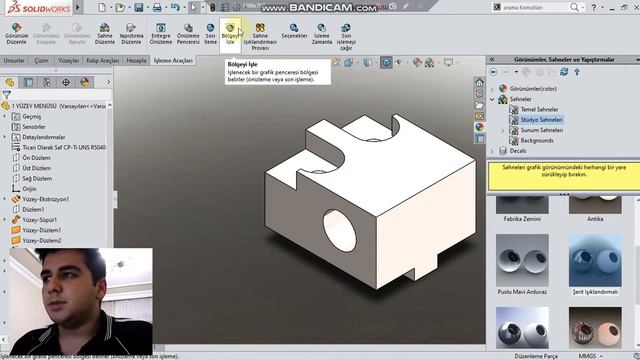This screenshot has width=640, height=360.
Task: Switch to the Unsurlar tab
Action: point(14,60)
